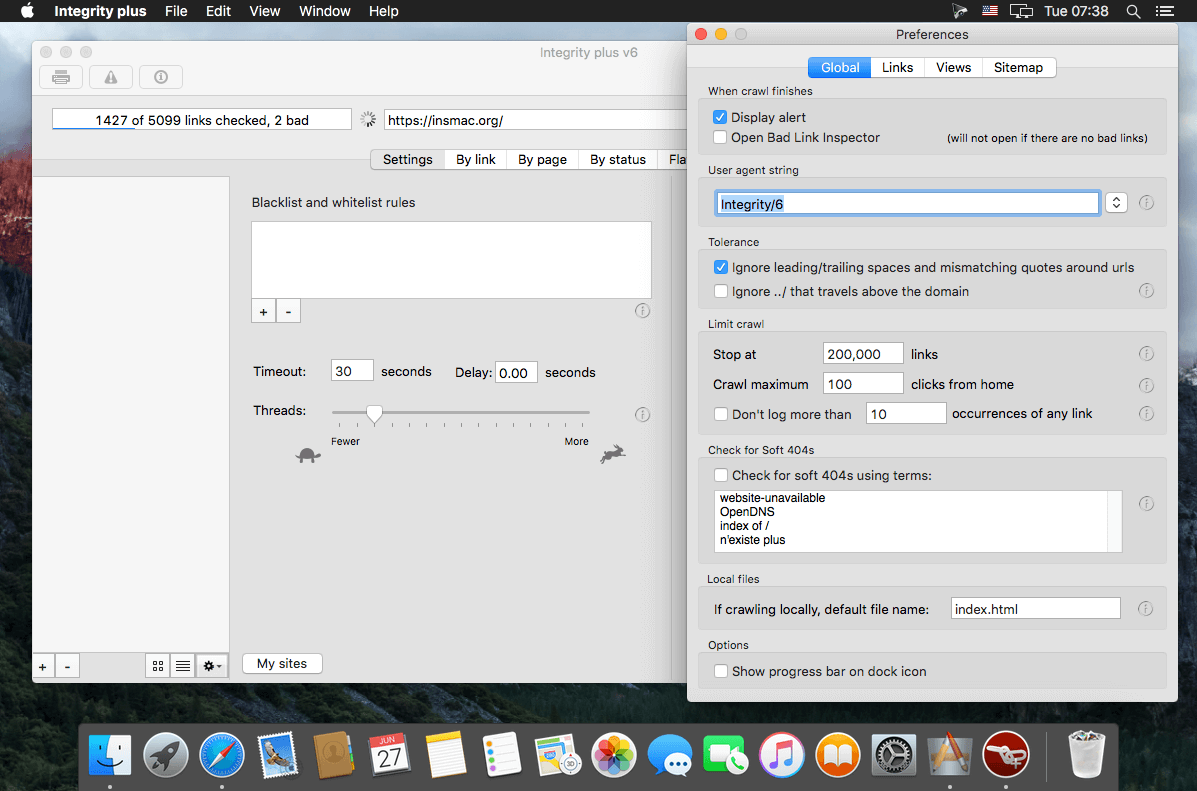Enable Check for soft 404s using terms
The width and height of the screenshot is (1197, 791).
[x=721, y=475]
